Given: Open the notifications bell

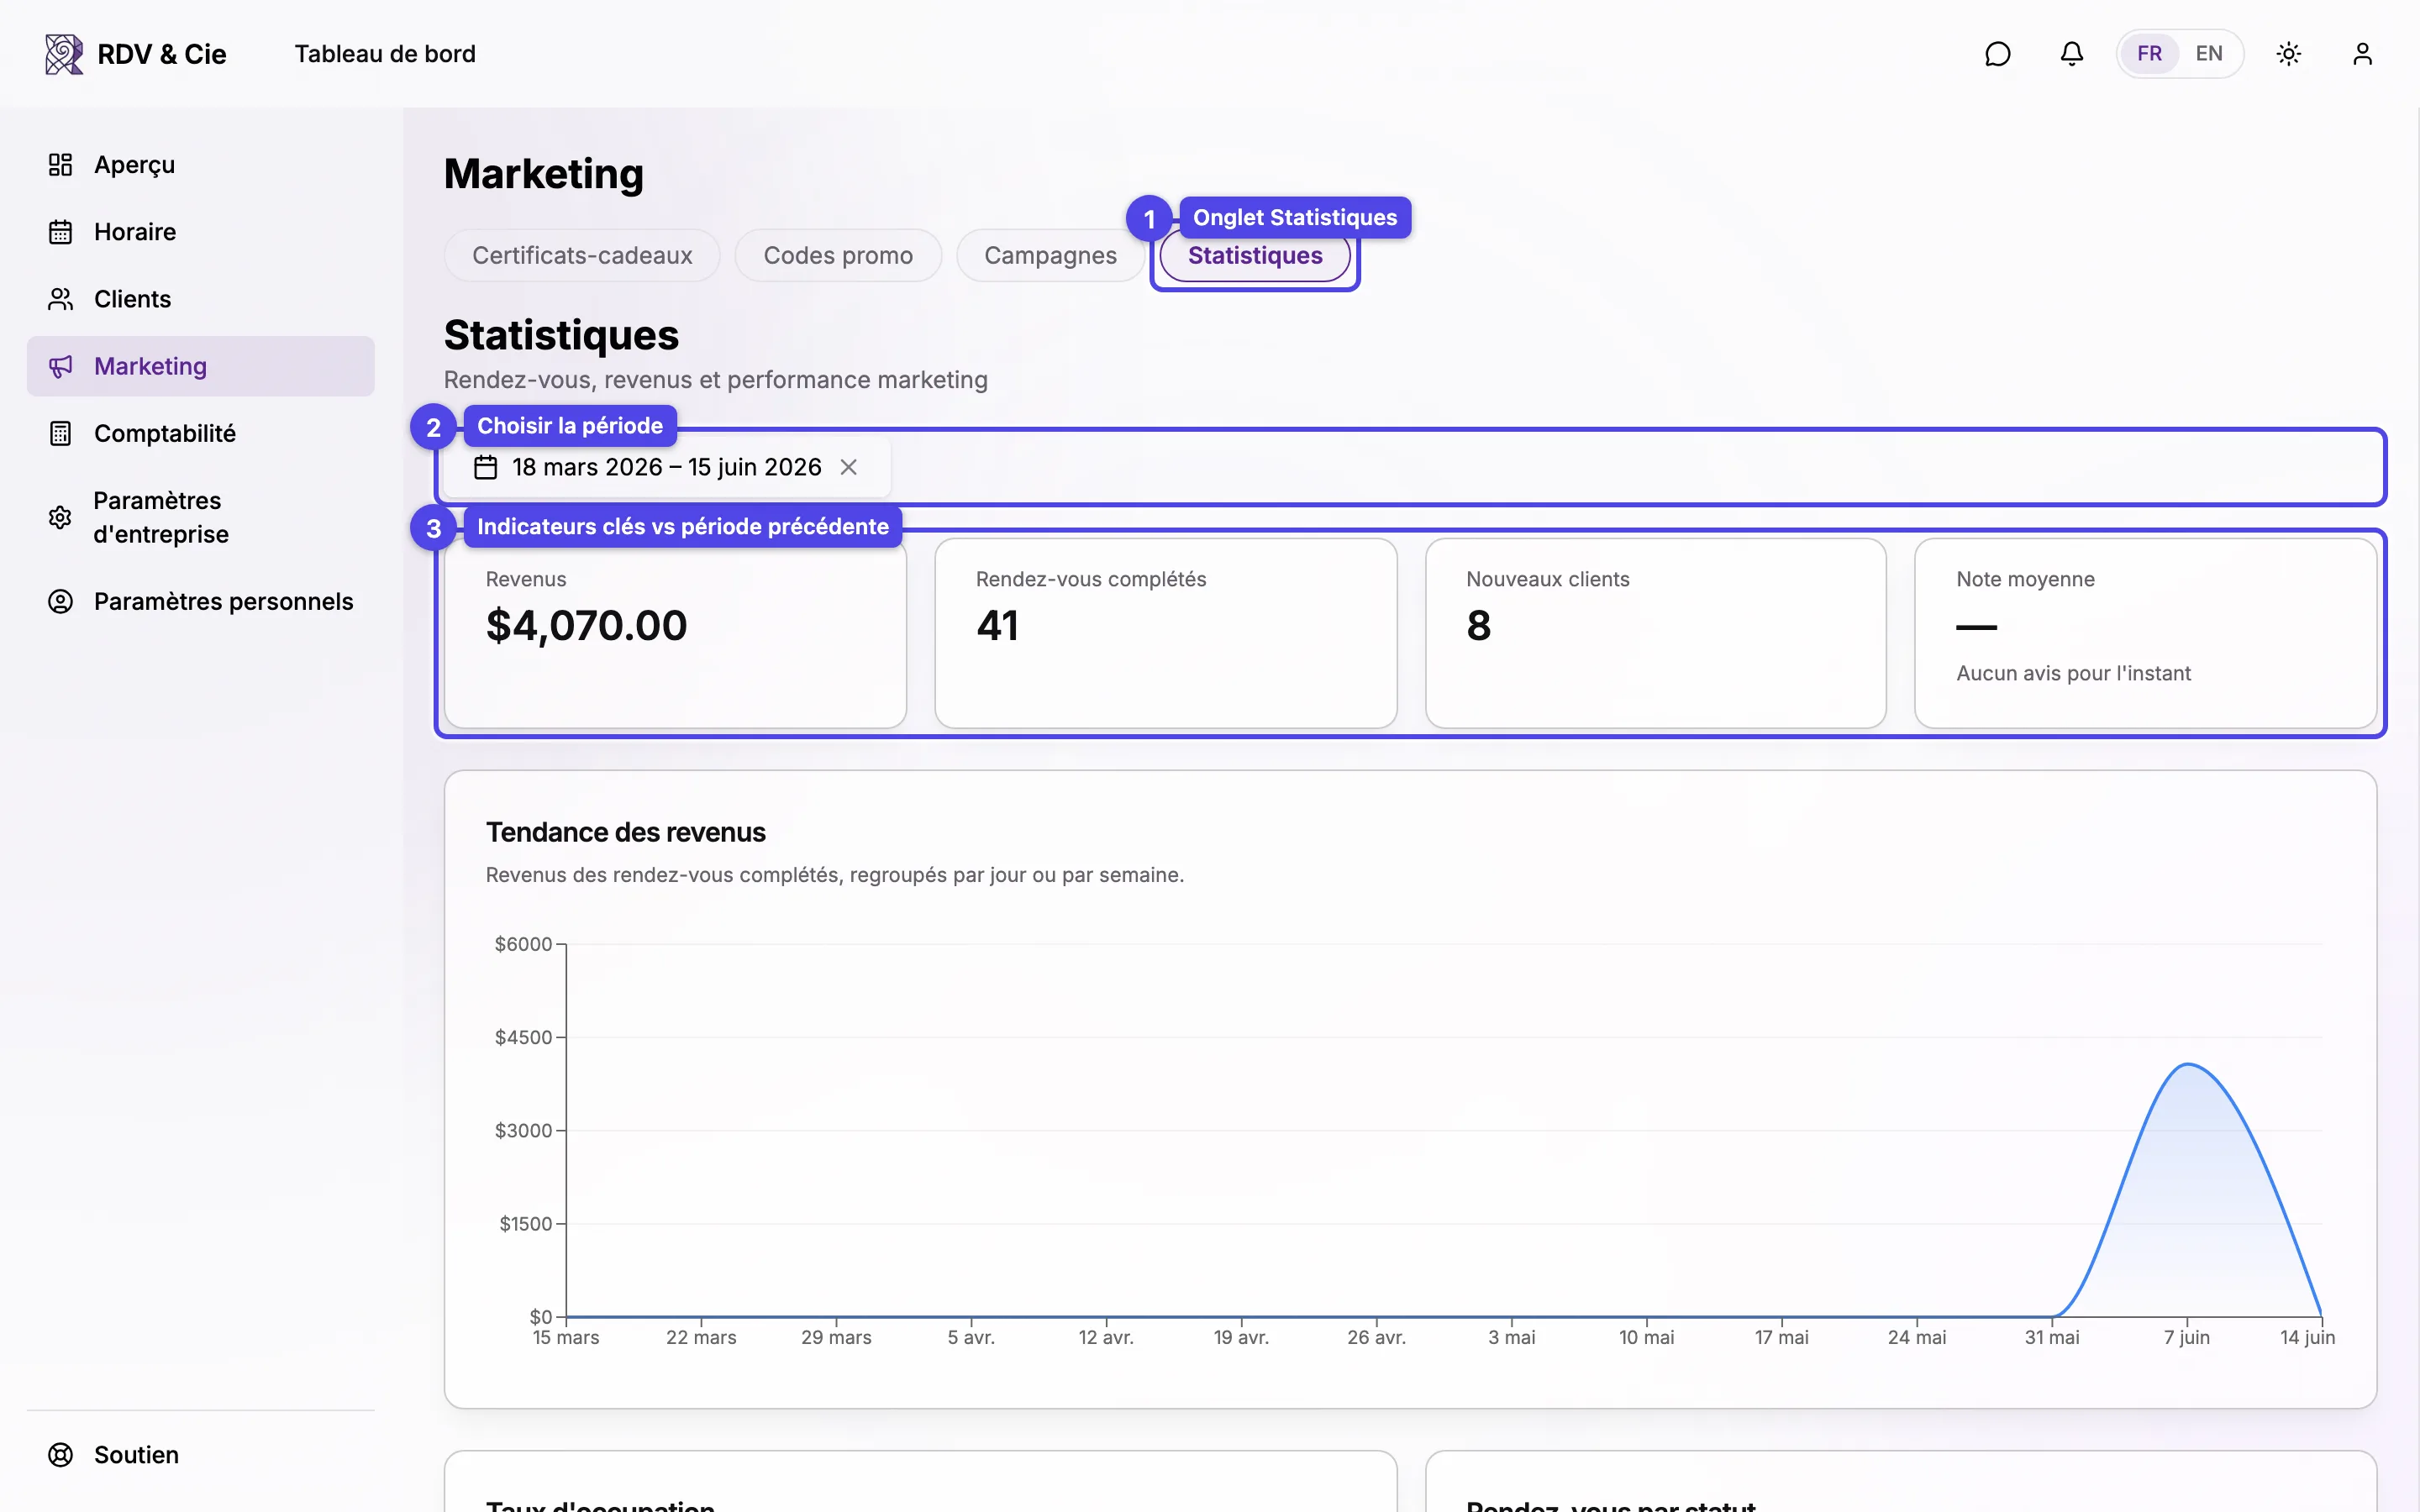Looking at the screenshot, I should 2071,54.
